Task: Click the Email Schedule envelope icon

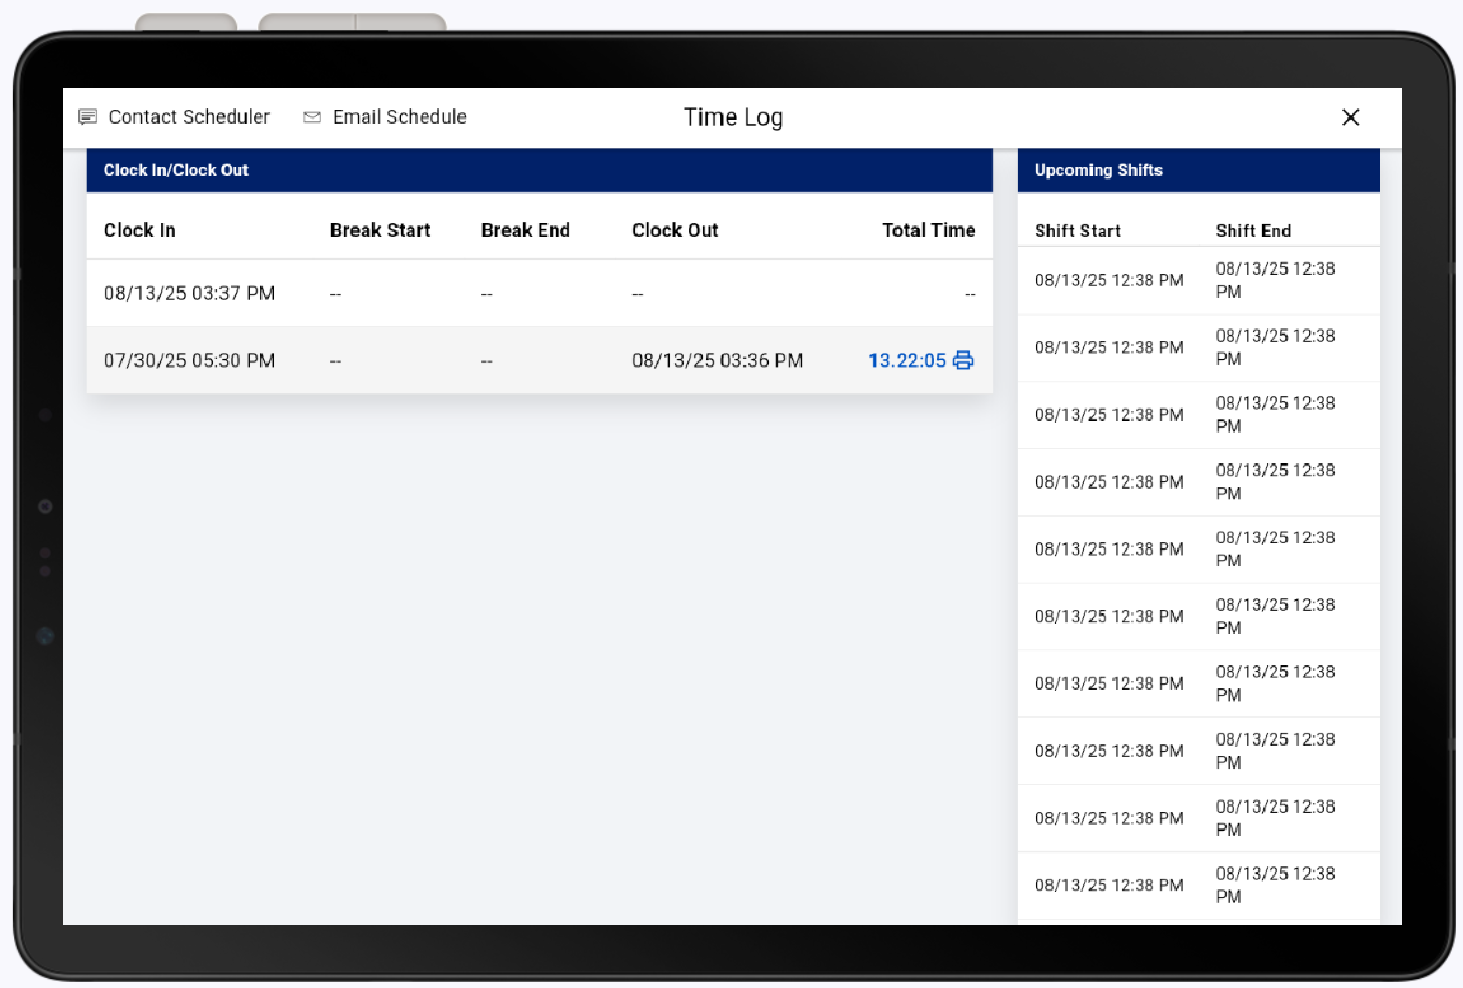Action: [x=311, y=116]
